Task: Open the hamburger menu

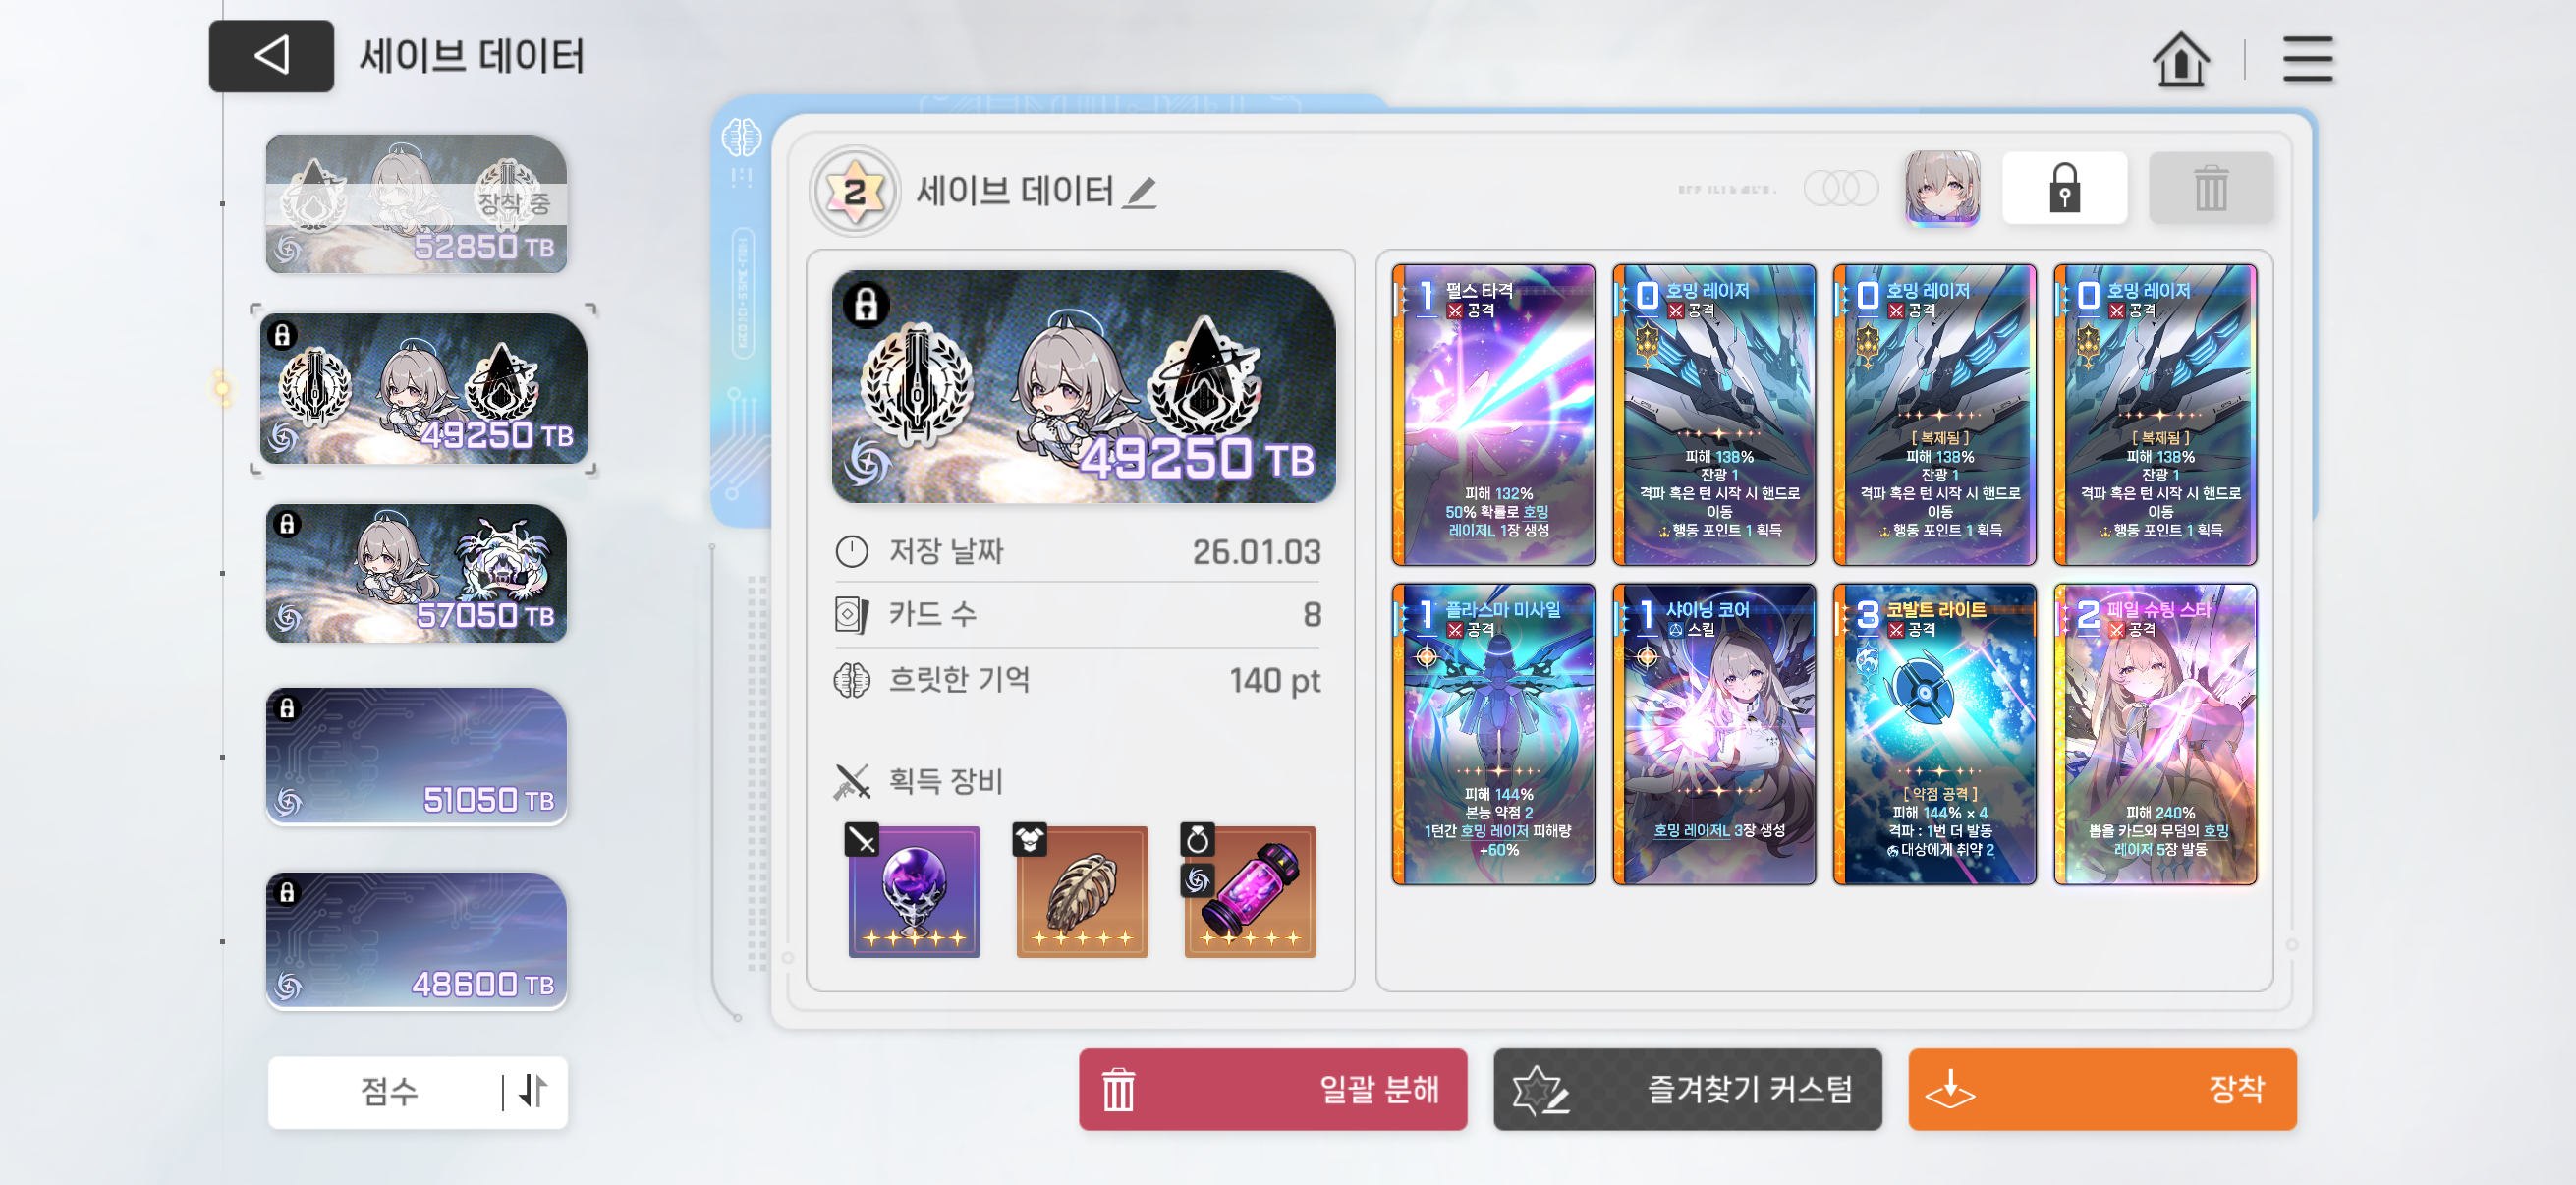Action: [2307, 59]
